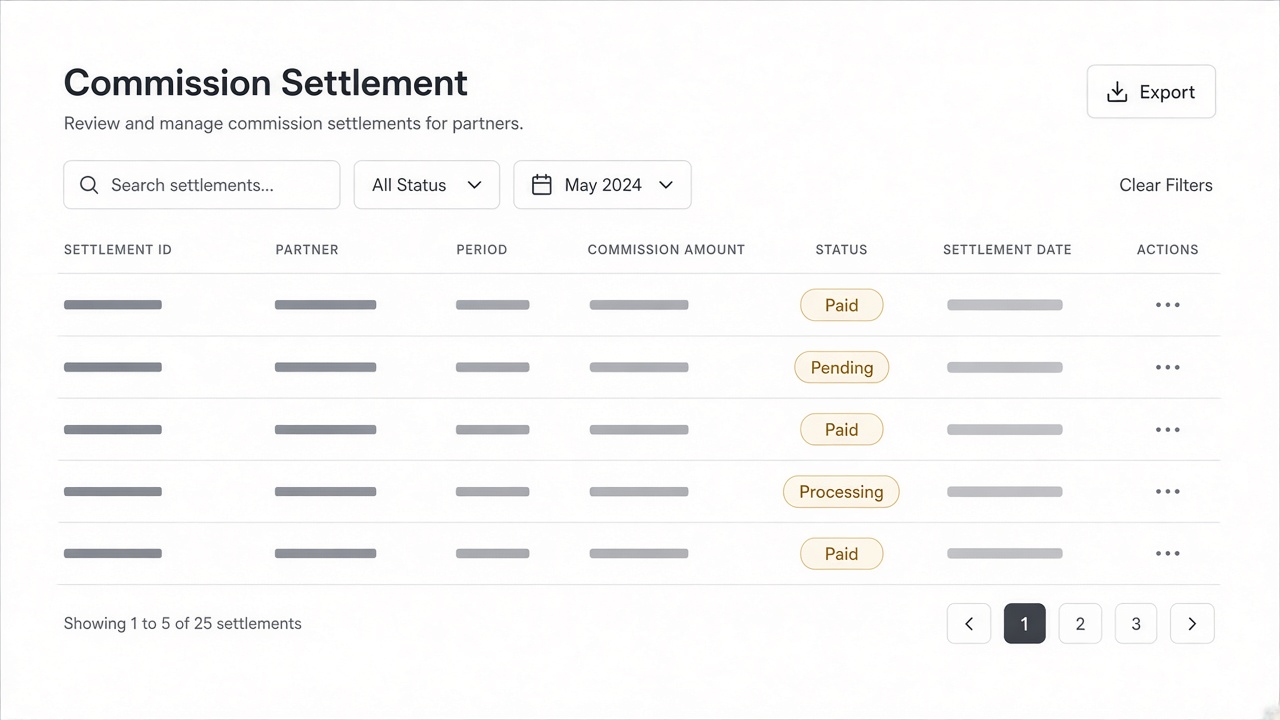Screen dimensions: 1280x720
Task: Select page 1 in pagination
Action: pyautogui.click(x=1024, y=623)
